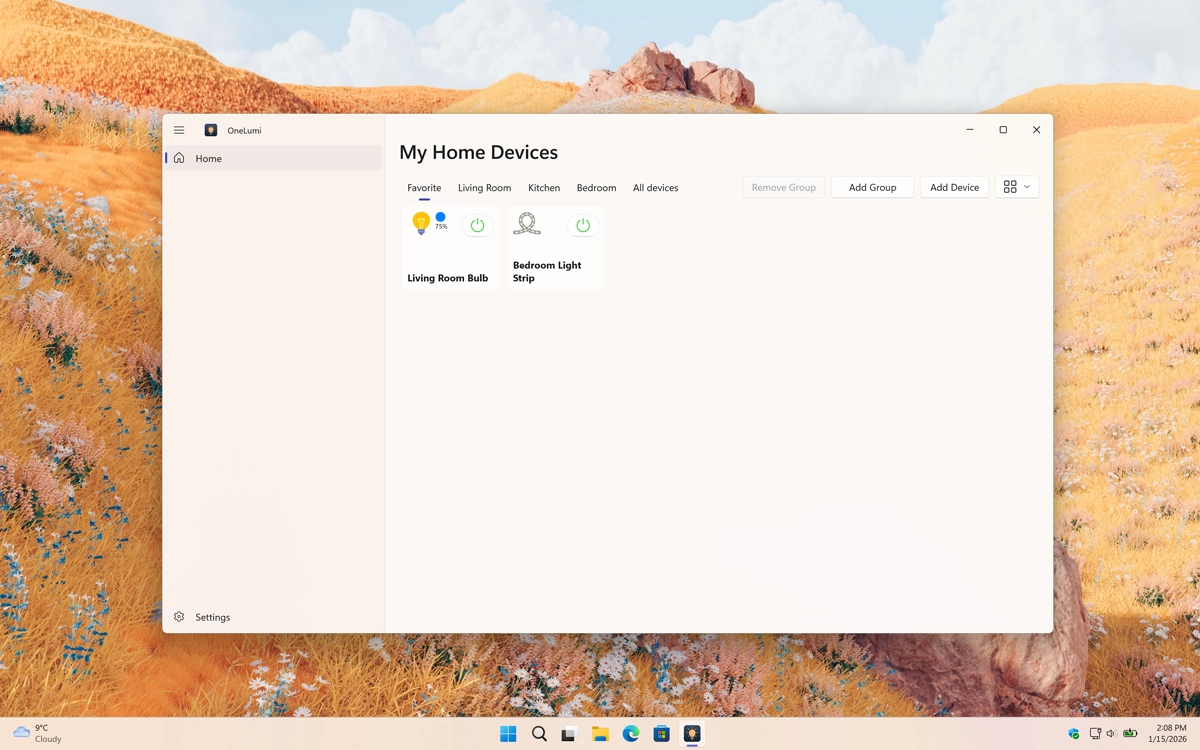Power on the Bedroom Light Strip
This screenshot has width=1200, height=750.
(x=583, y=225)
